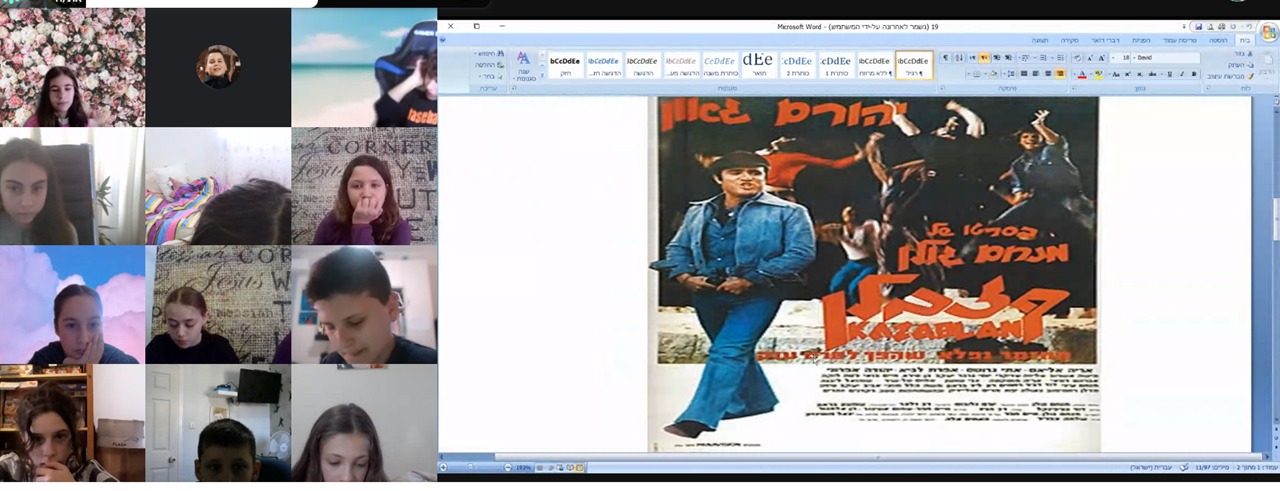Viewport: 1280px width, 491px height.
Task: Toggle Italic formatting
Action: click(1182, 74)
